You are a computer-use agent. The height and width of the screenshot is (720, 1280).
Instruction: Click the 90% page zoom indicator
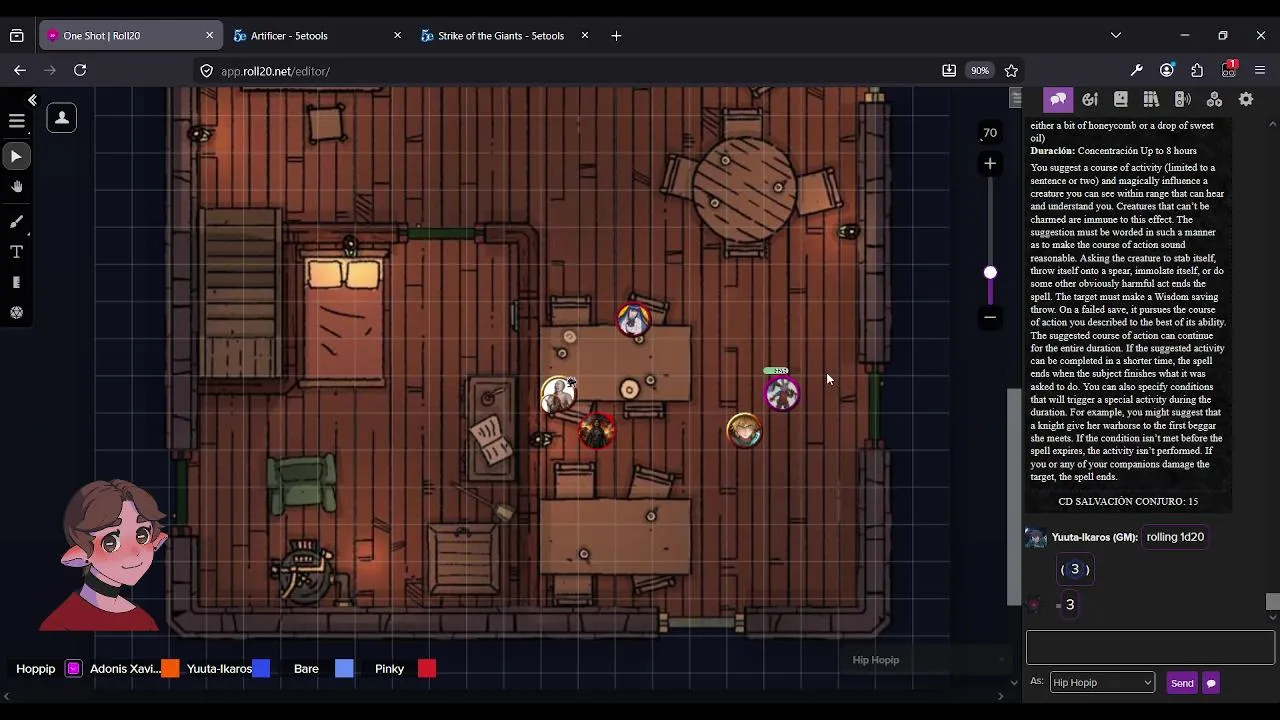tap(979, 71)
